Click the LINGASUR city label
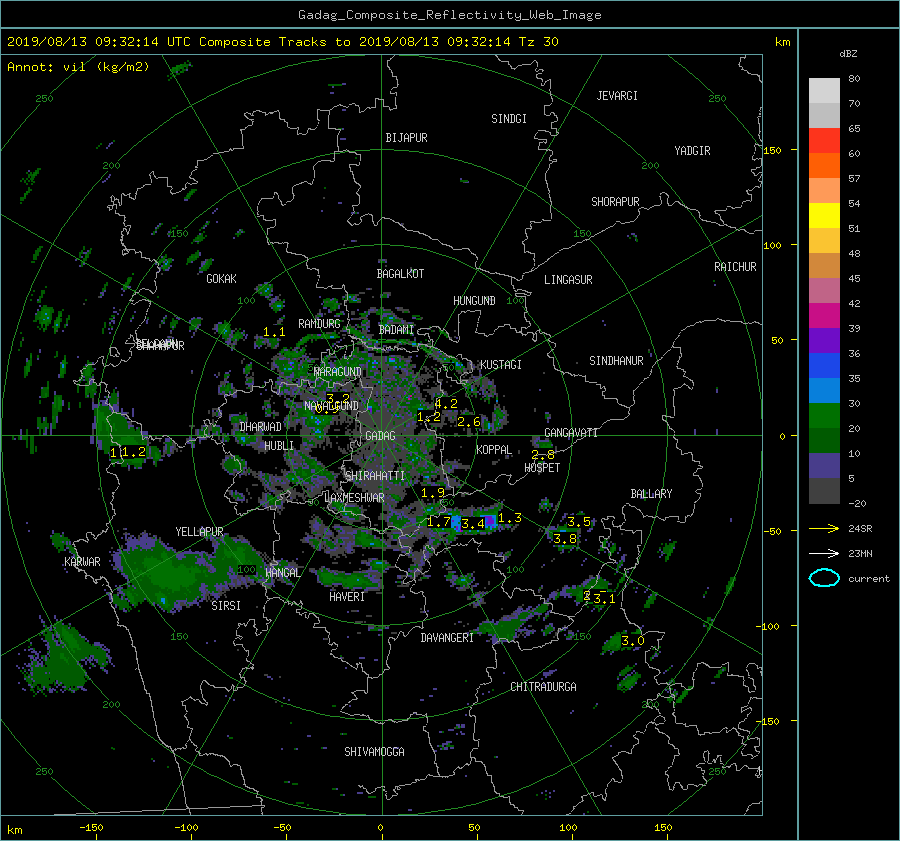Screen dimensions: 900x841 pyautogui.click(x=568, y=280)
